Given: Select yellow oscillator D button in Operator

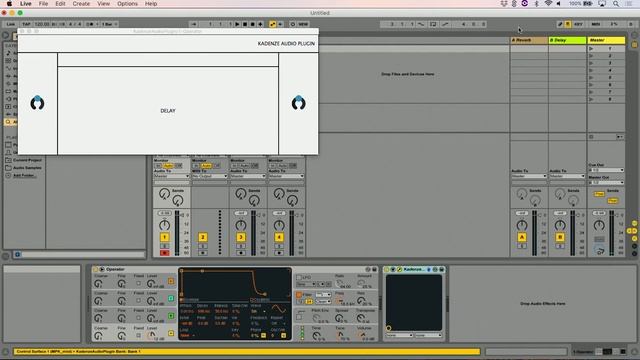Looking at the screenshot, I should [x=171, y=281].
